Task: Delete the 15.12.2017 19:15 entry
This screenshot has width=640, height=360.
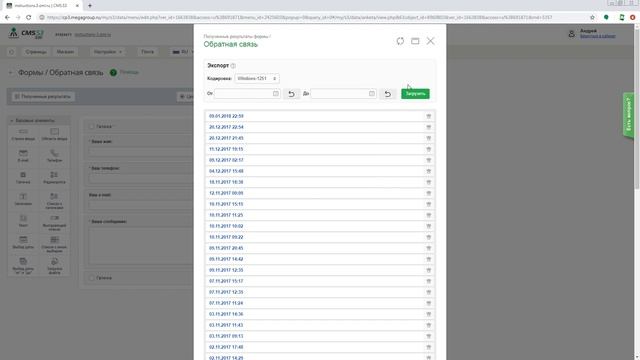Action: pos(429,149)
